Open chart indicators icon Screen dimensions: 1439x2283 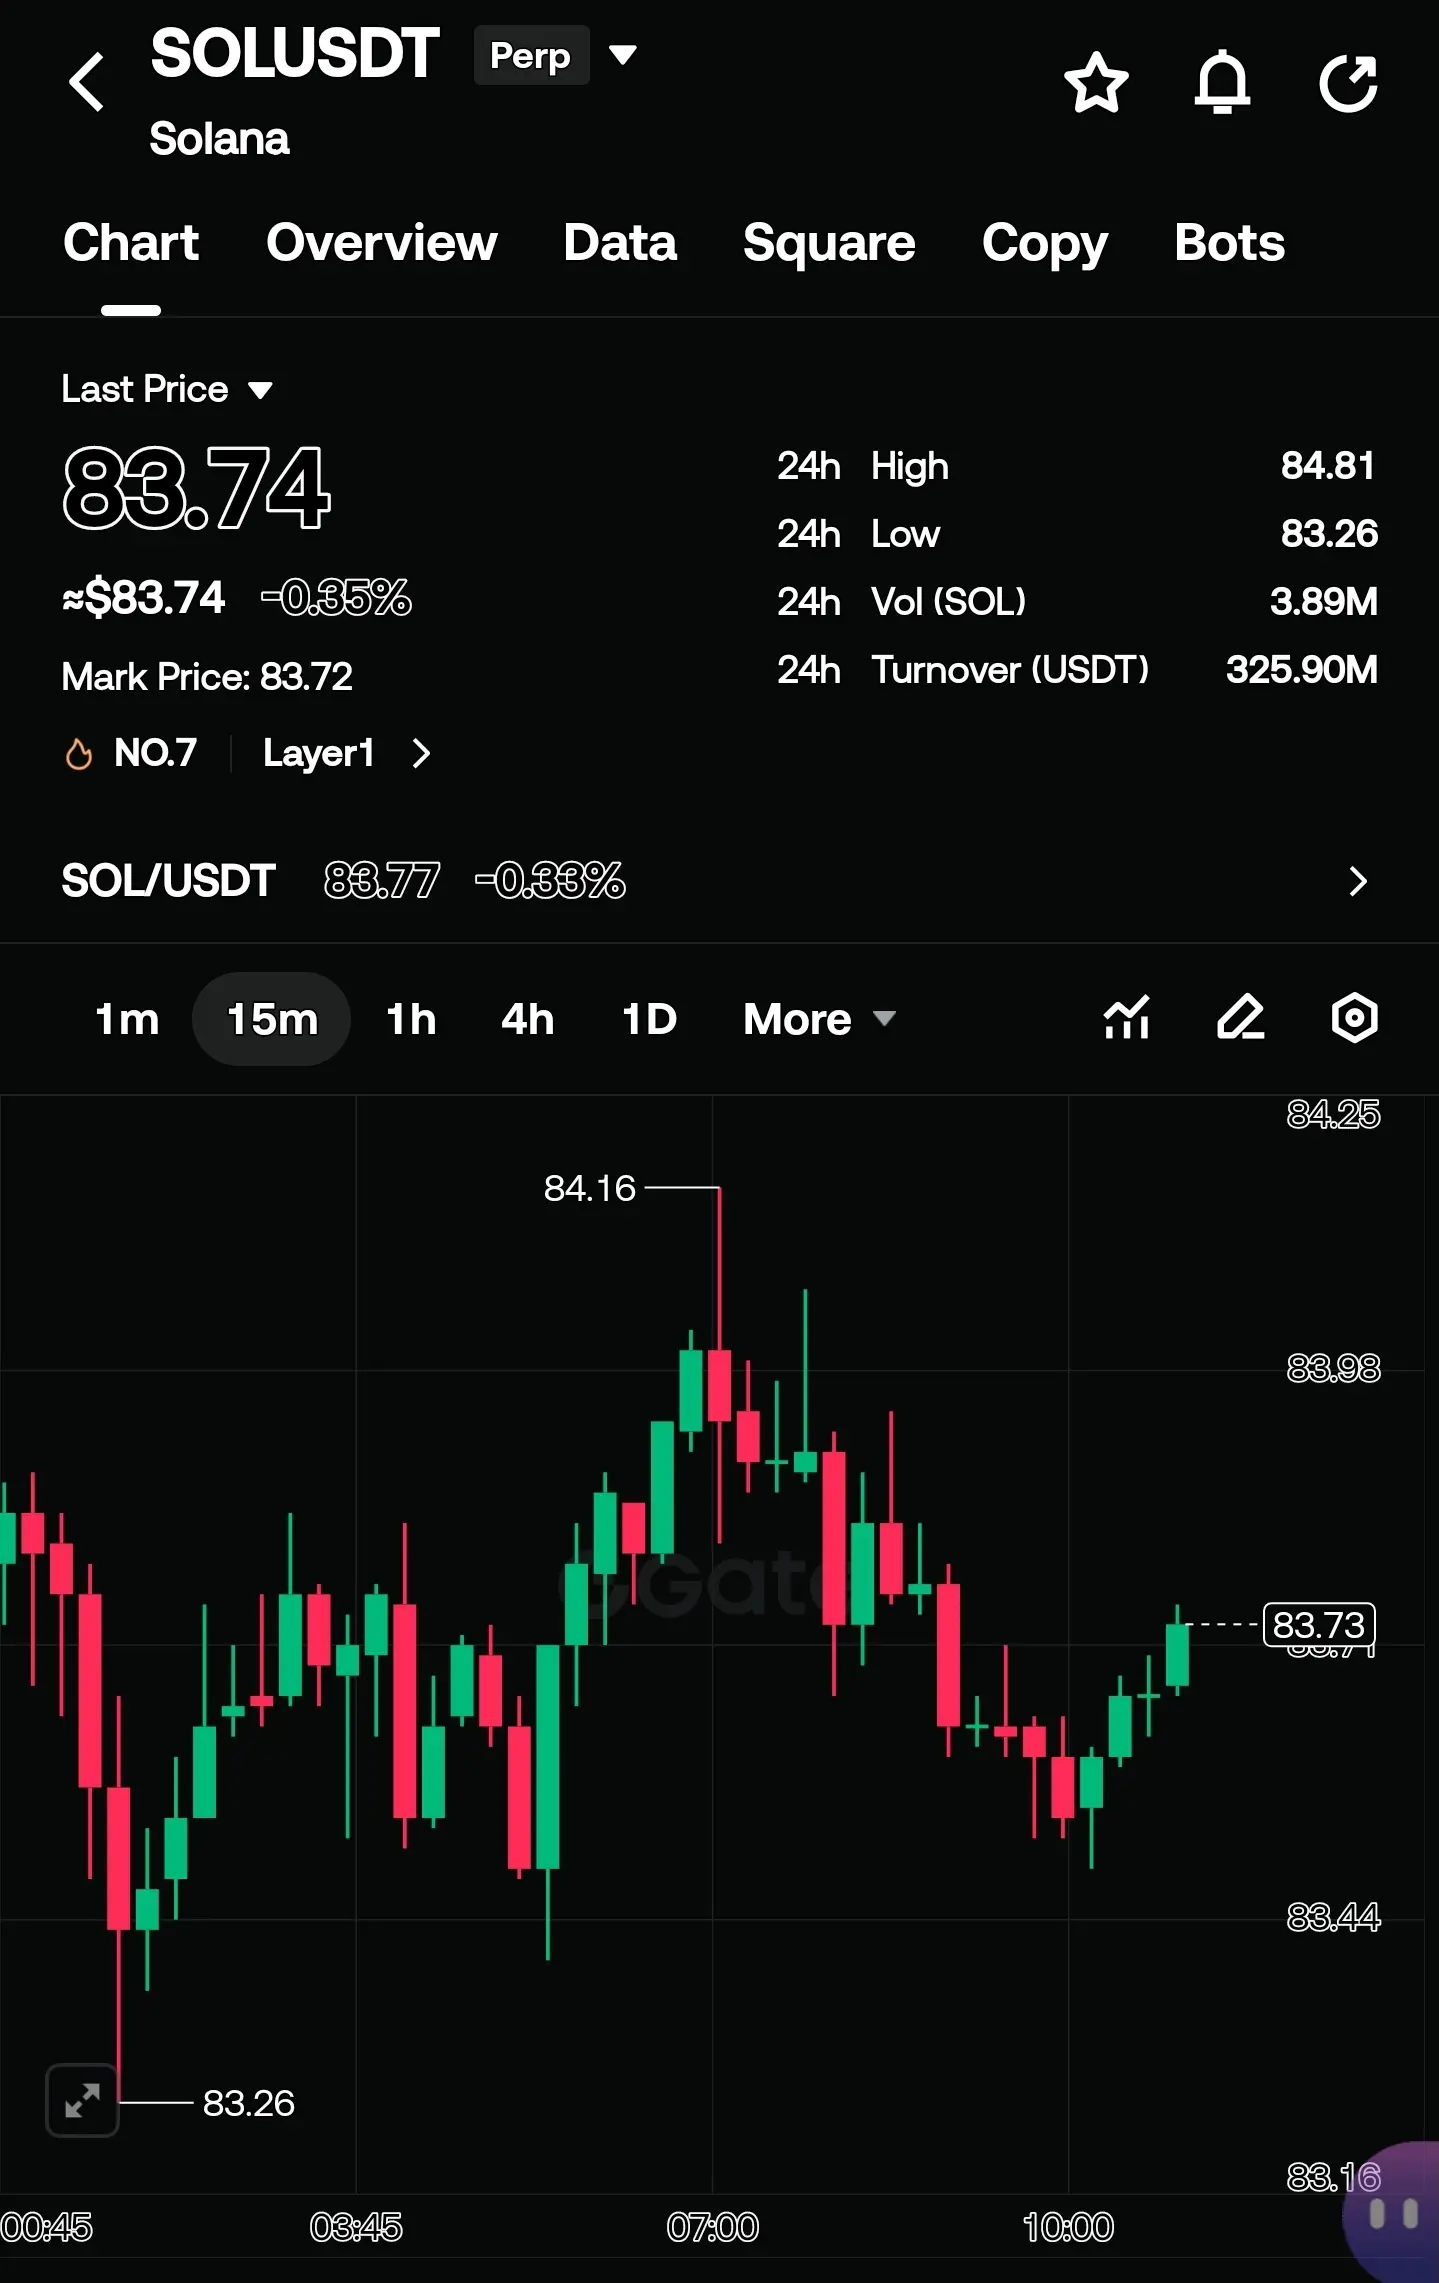1127,1018
